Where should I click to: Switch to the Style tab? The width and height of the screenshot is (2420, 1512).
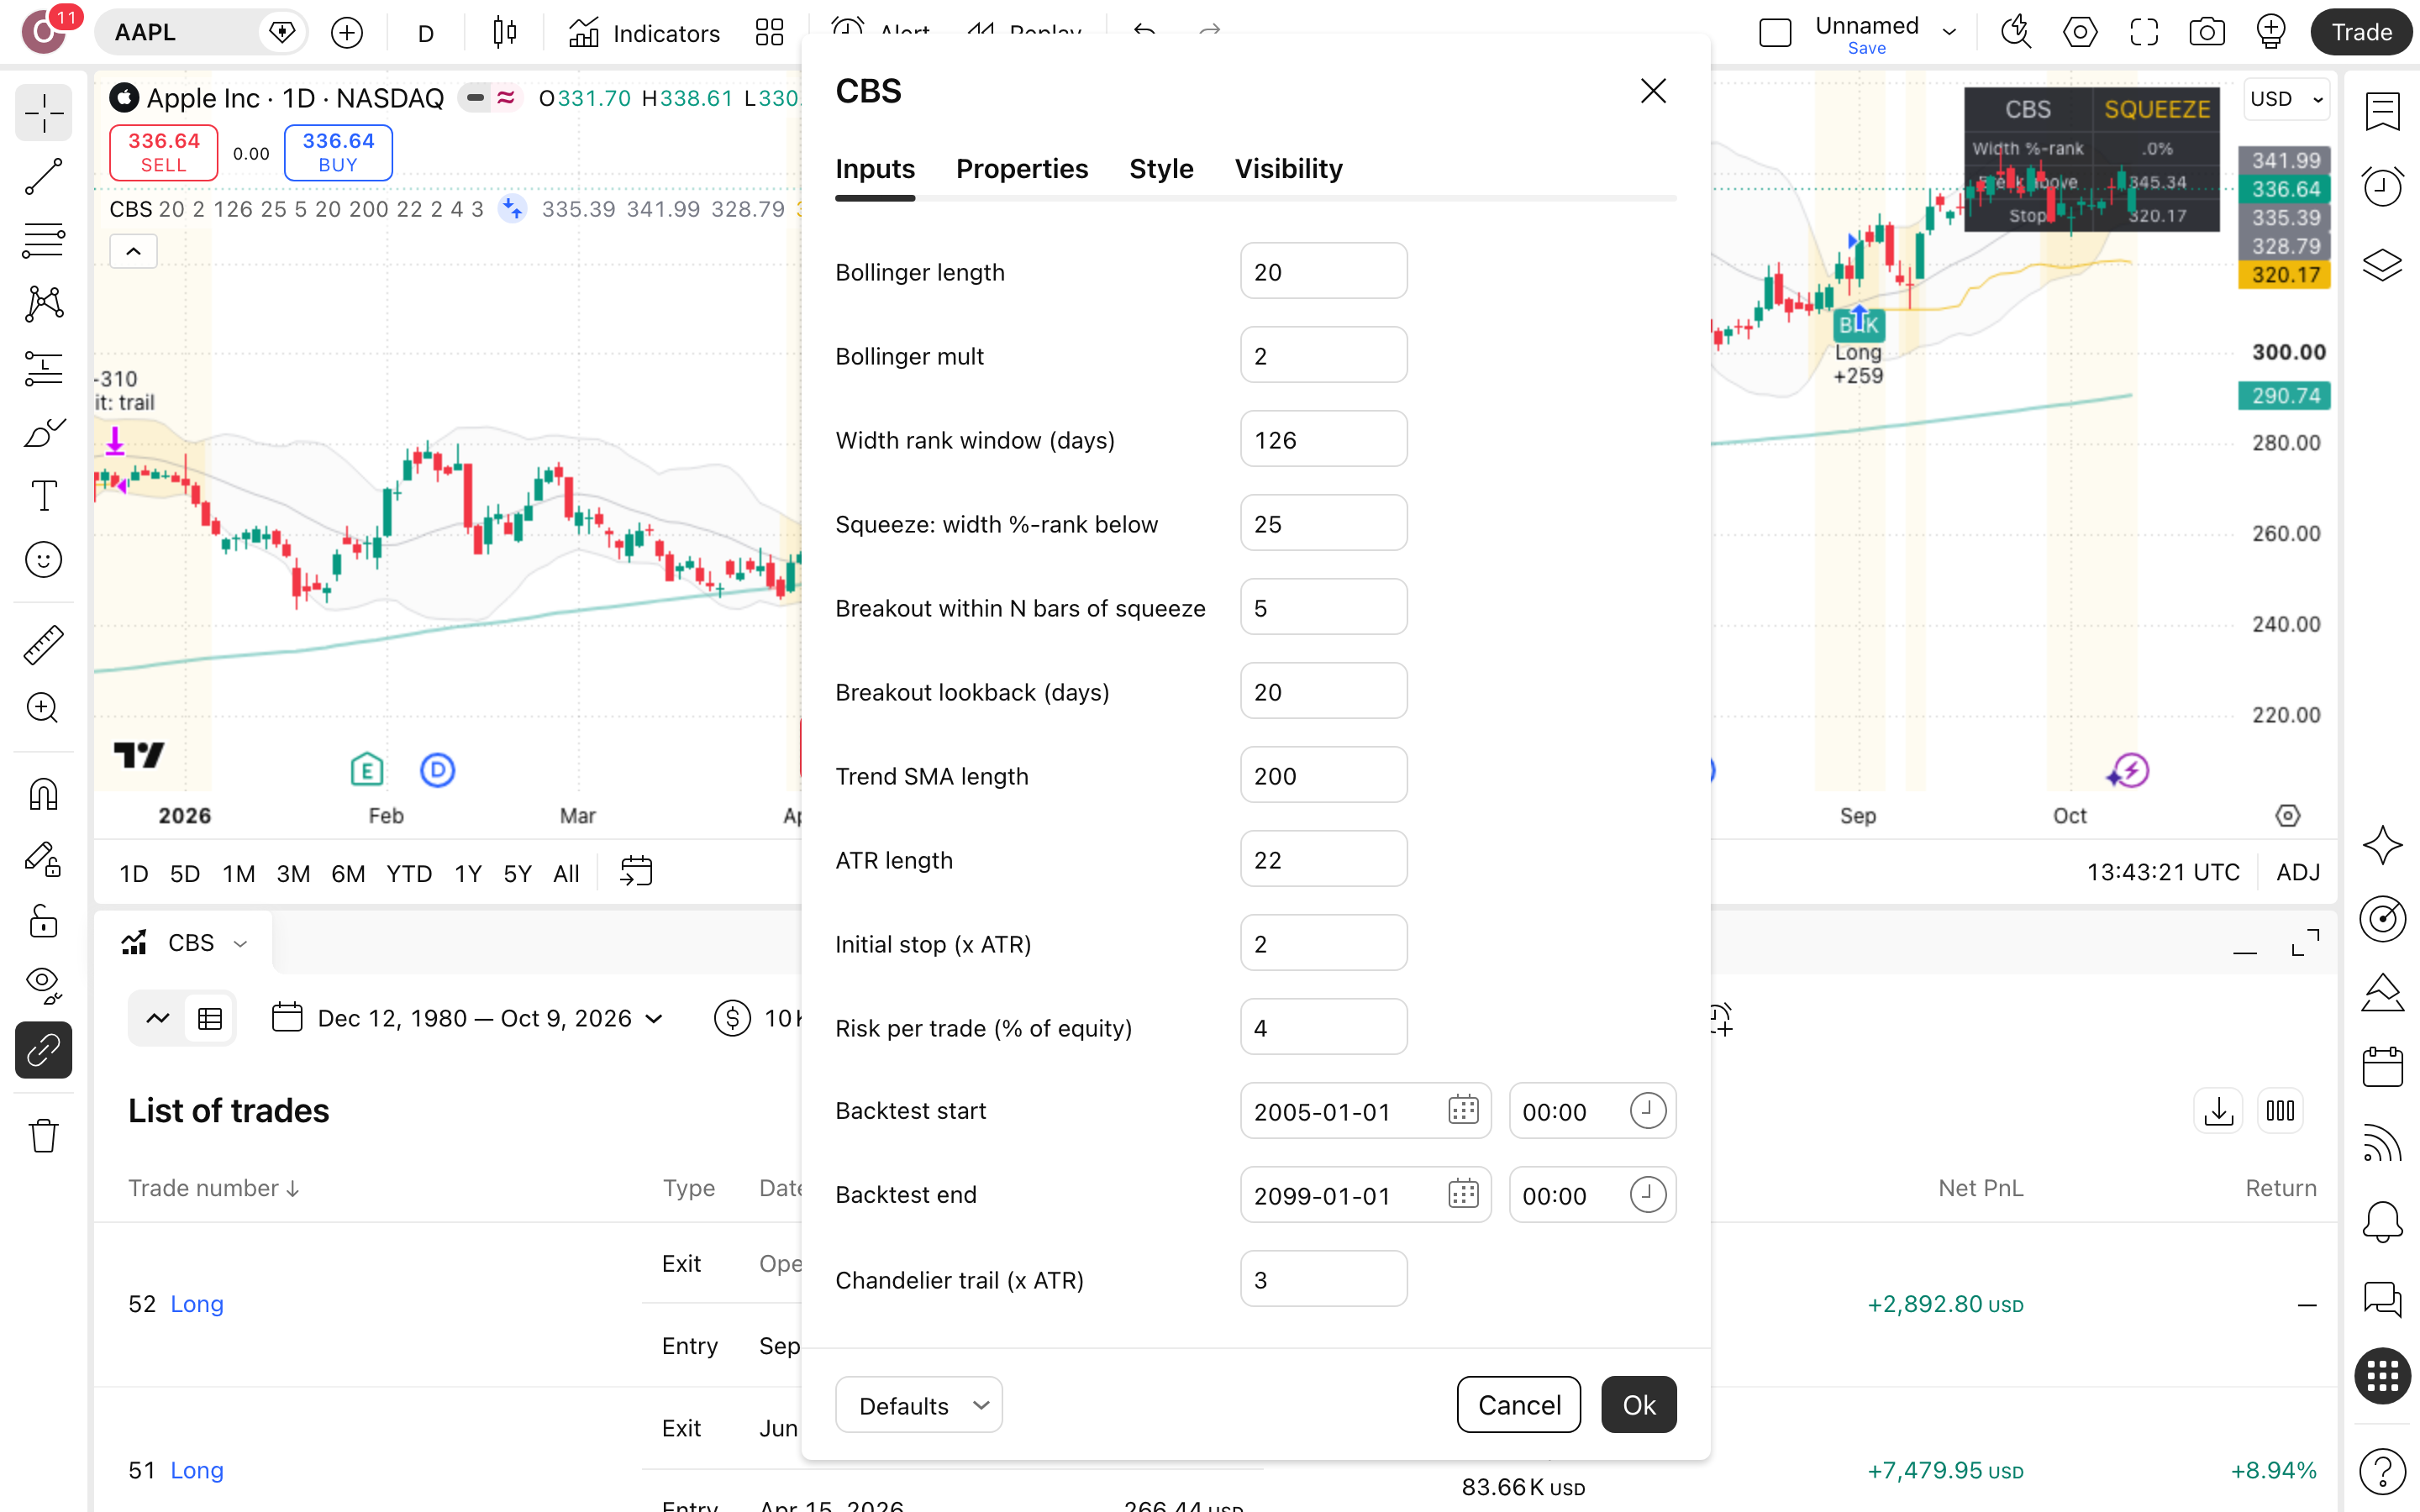coord(1161,169)
